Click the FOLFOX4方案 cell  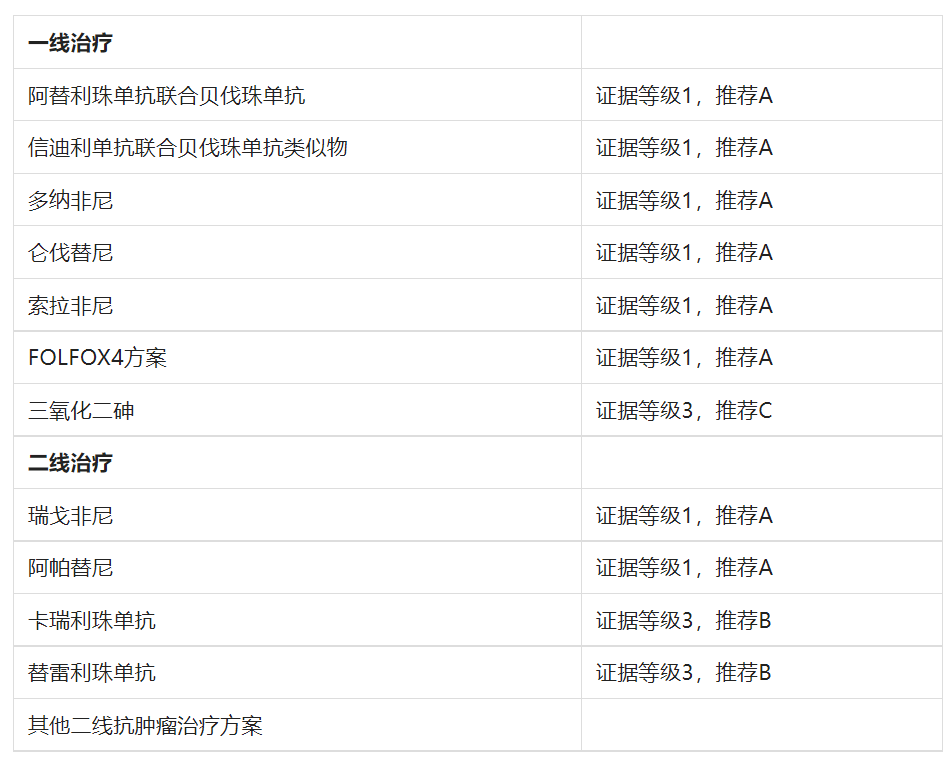tap(97, 358)
